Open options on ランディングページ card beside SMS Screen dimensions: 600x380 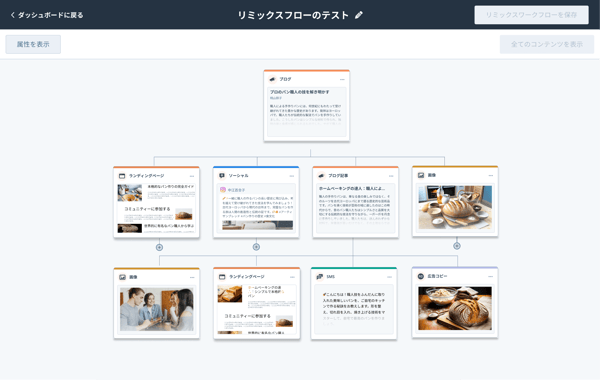pos(292,277)
